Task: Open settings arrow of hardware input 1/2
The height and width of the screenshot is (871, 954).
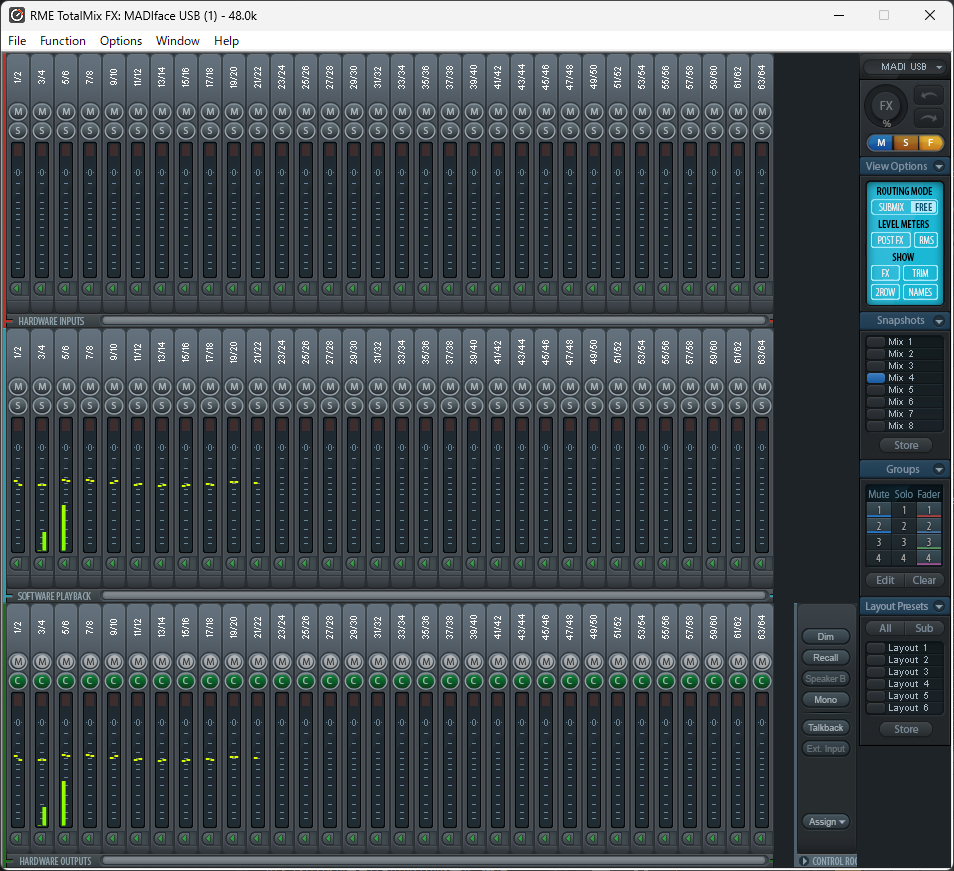Action: coord(16,288)
